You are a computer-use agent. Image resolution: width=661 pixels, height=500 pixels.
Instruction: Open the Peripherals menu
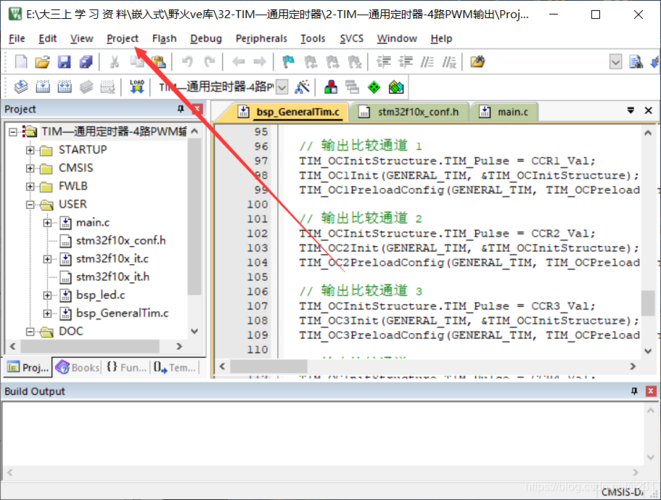[261, 39]
